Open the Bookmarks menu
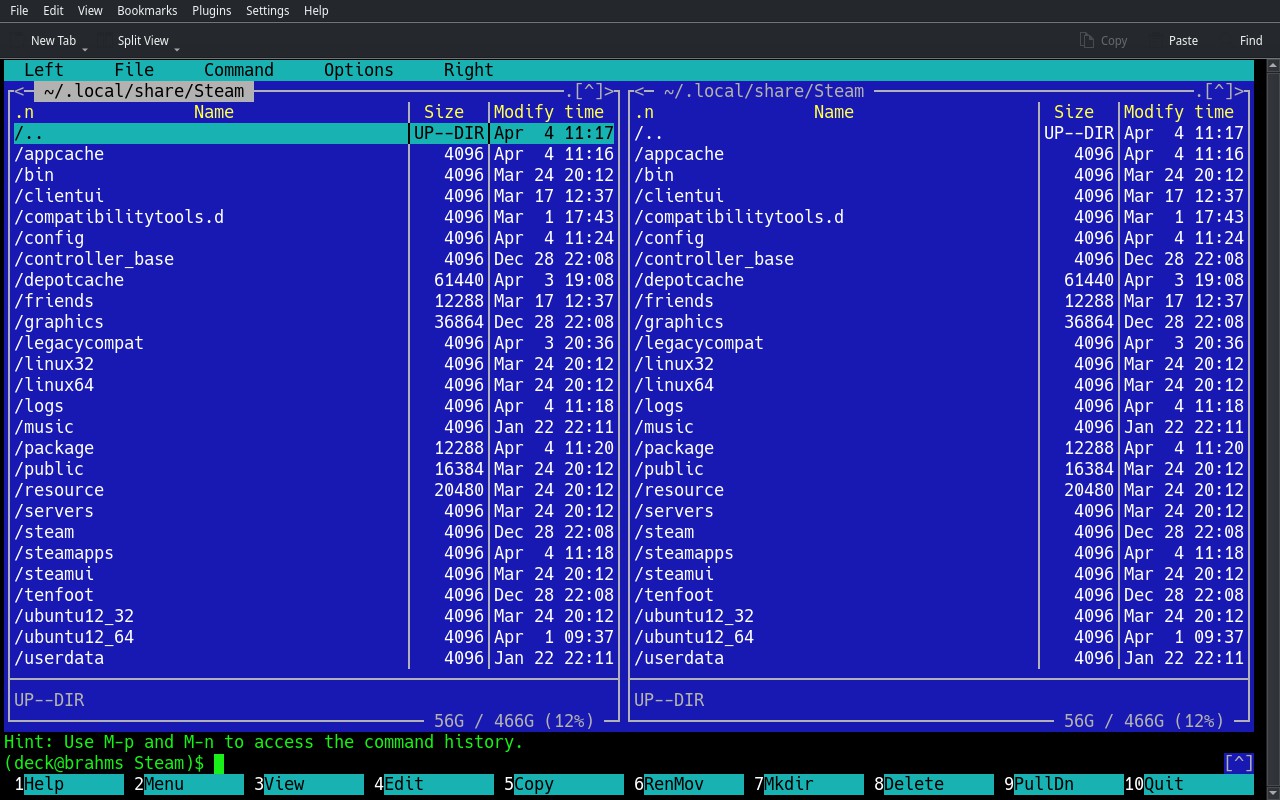The image size is (1280, 800). [147, 10]
